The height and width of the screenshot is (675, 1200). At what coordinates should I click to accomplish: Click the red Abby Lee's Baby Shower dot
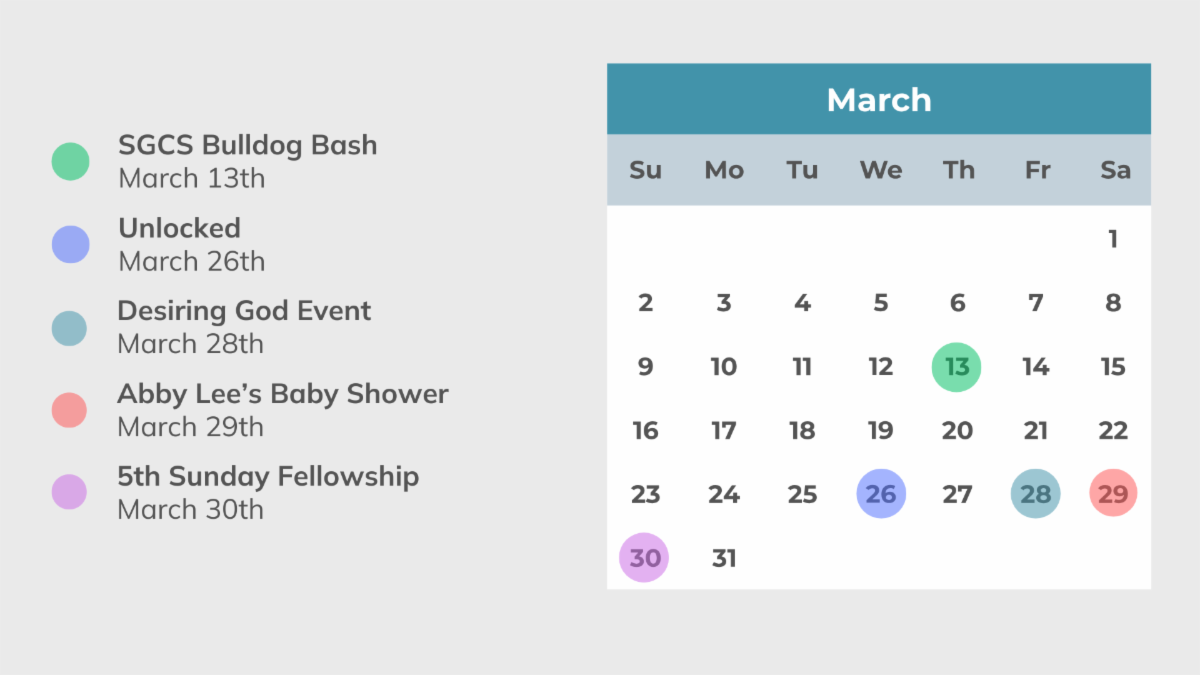70,410
